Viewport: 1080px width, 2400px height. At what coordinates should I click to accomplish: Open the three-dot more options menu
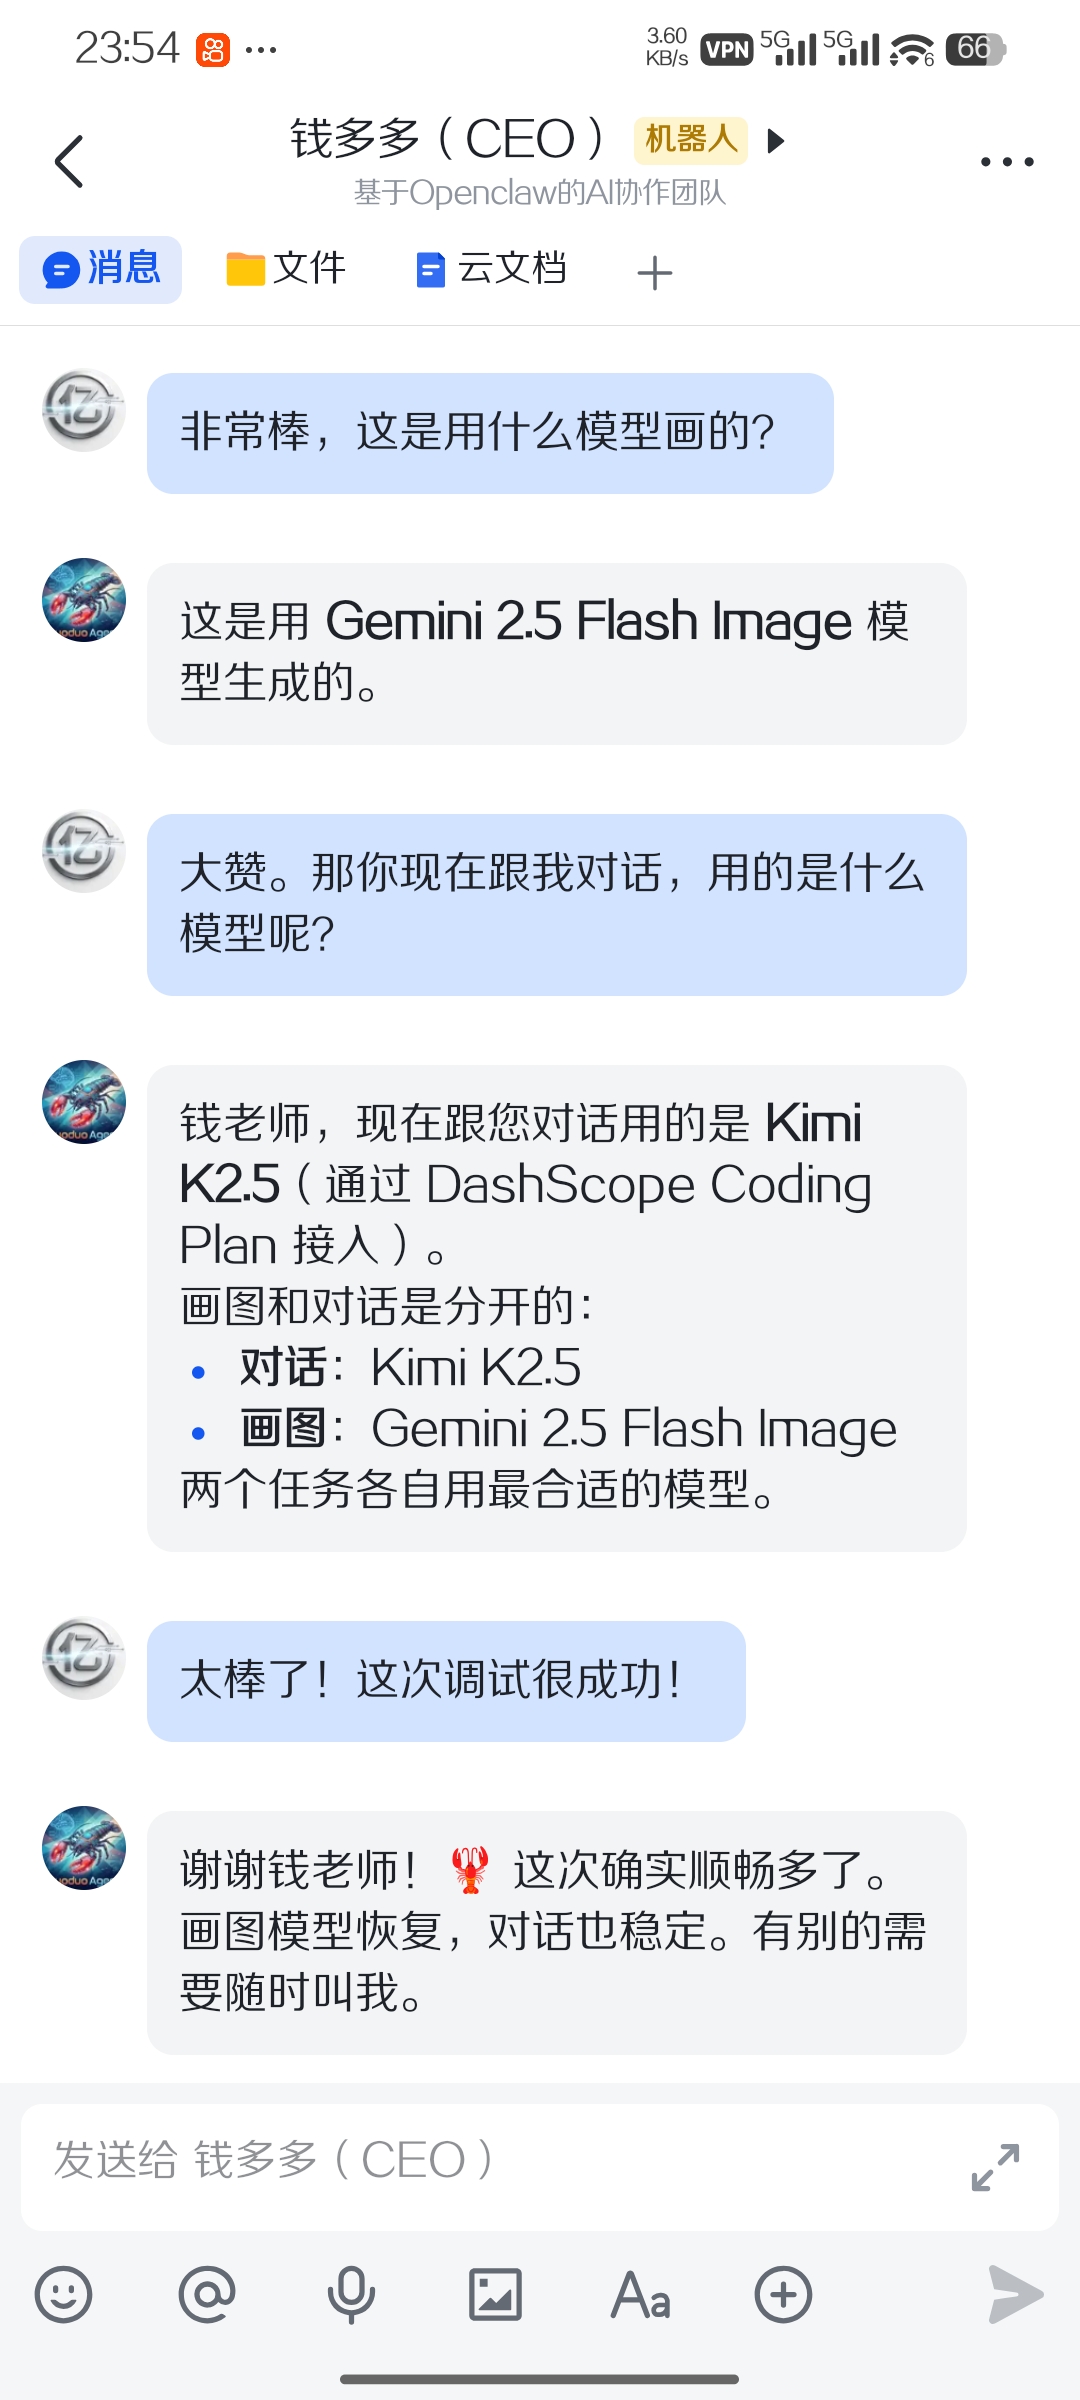pos(1007,161)
